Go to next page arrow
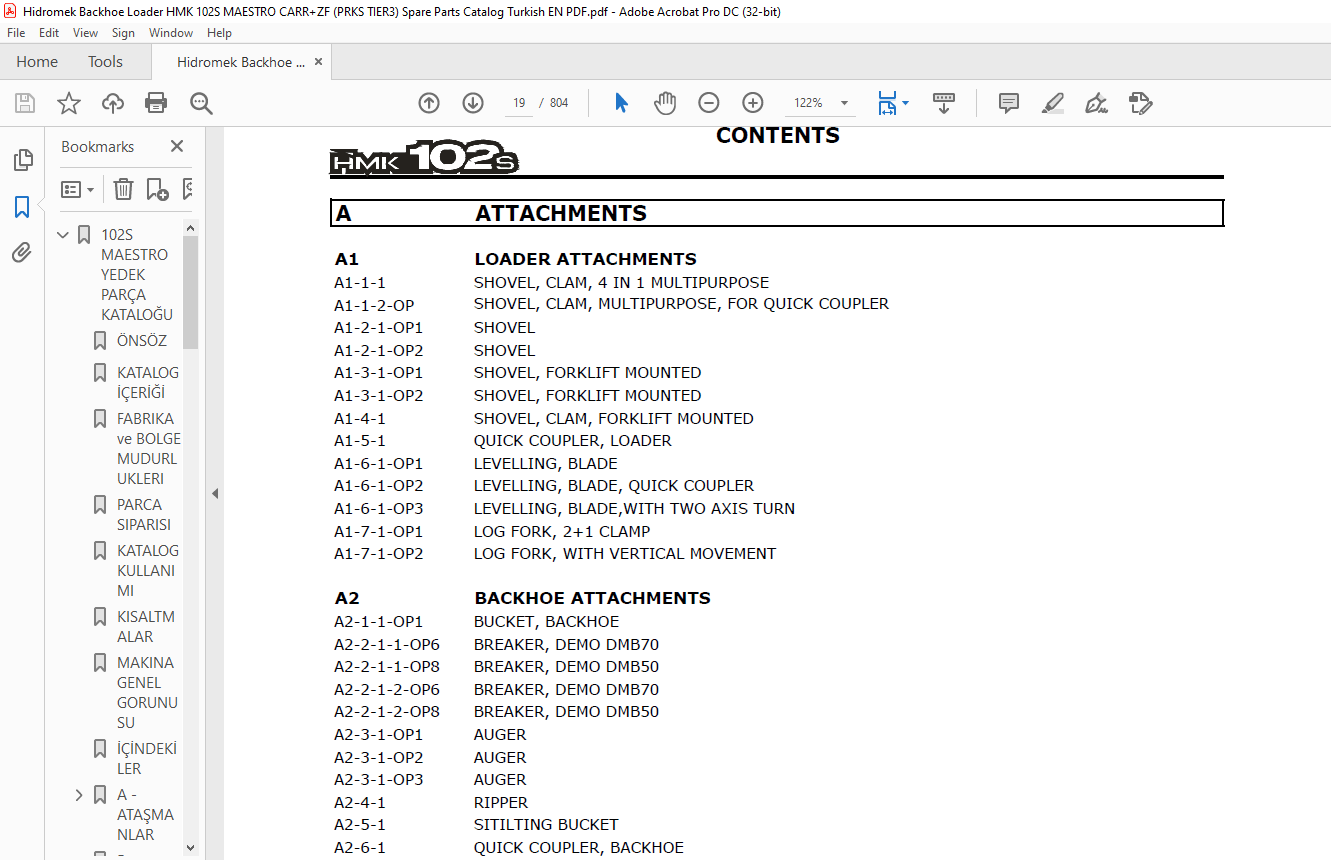 (x=473, y=103)
